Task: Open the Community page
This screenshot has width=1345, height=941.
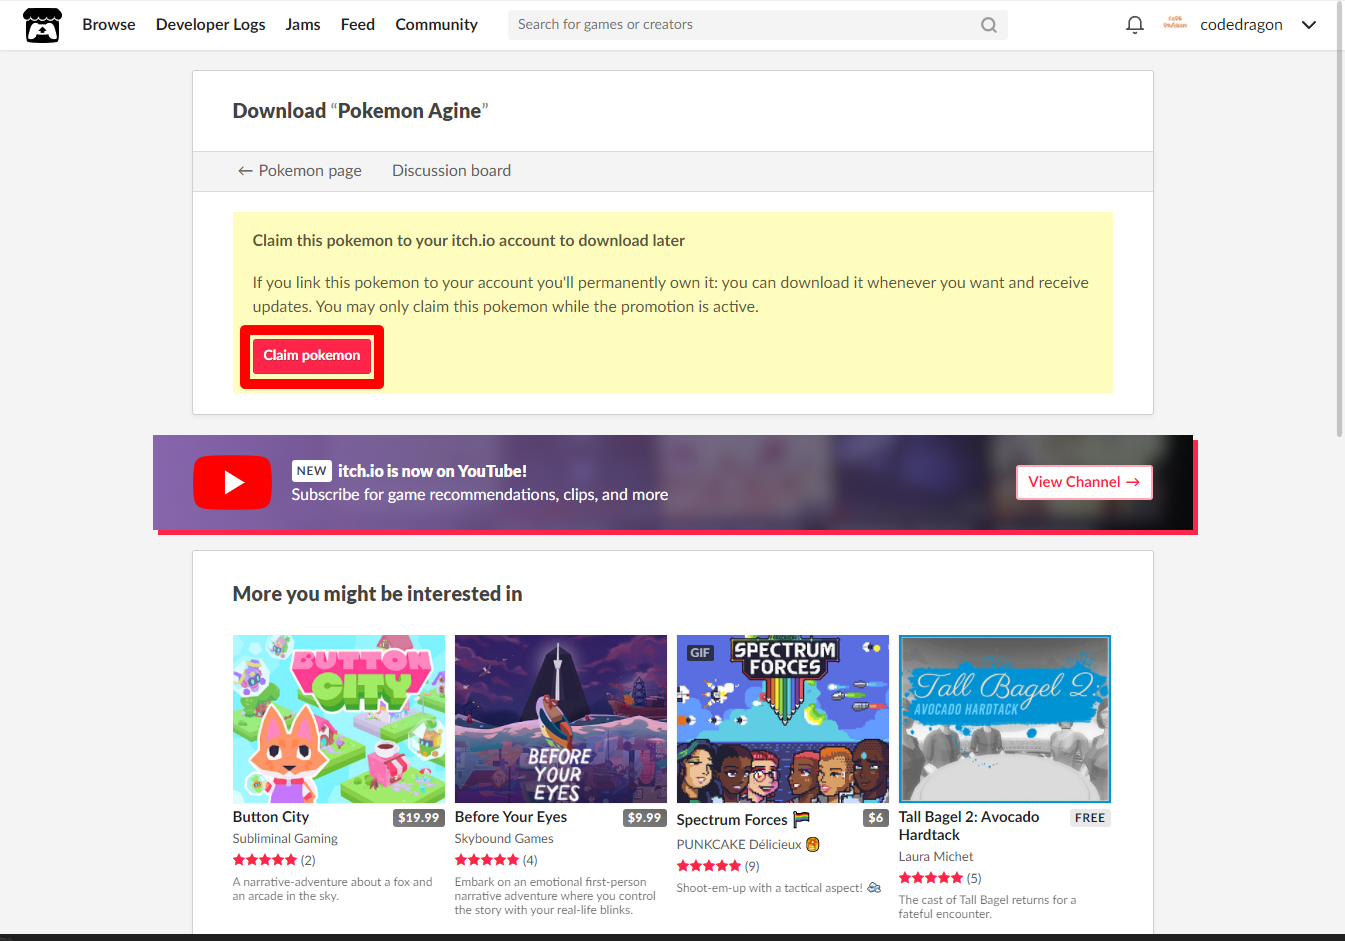Action: coord(436,24)
